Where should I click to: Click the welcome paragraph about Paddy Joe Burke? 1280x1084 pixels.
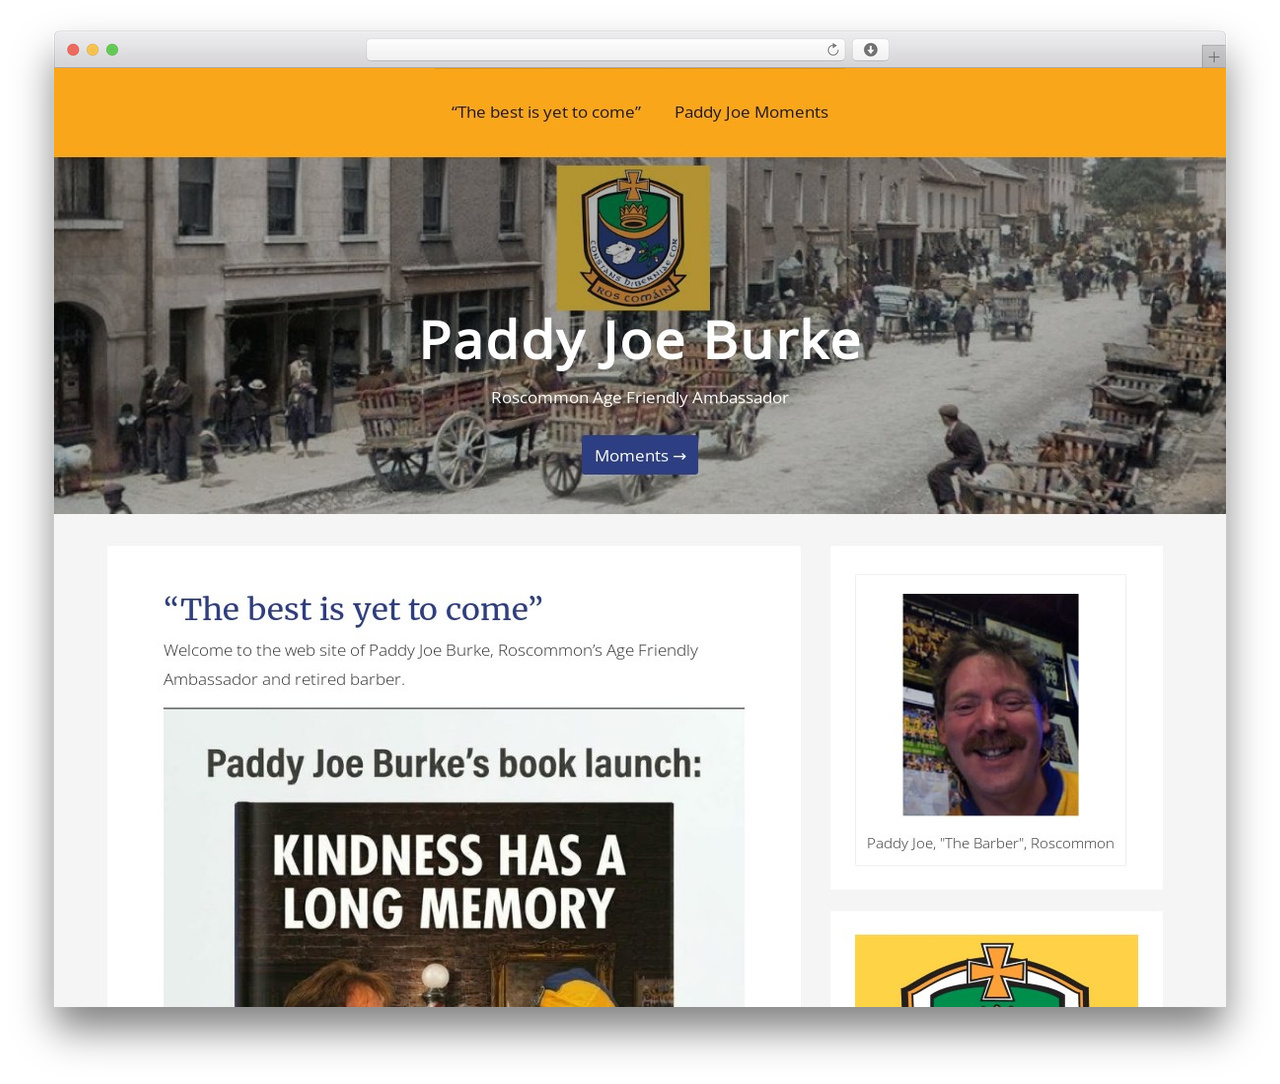pos(431,664)
